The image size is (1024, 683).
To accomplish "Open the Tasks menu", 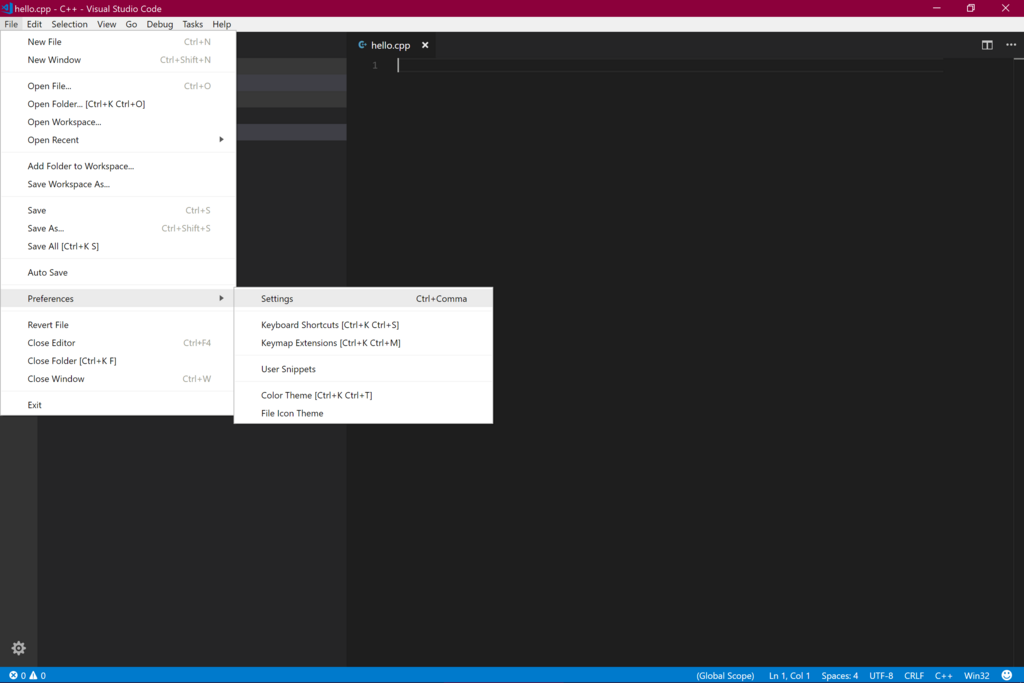I will click(x=192, y=24).
